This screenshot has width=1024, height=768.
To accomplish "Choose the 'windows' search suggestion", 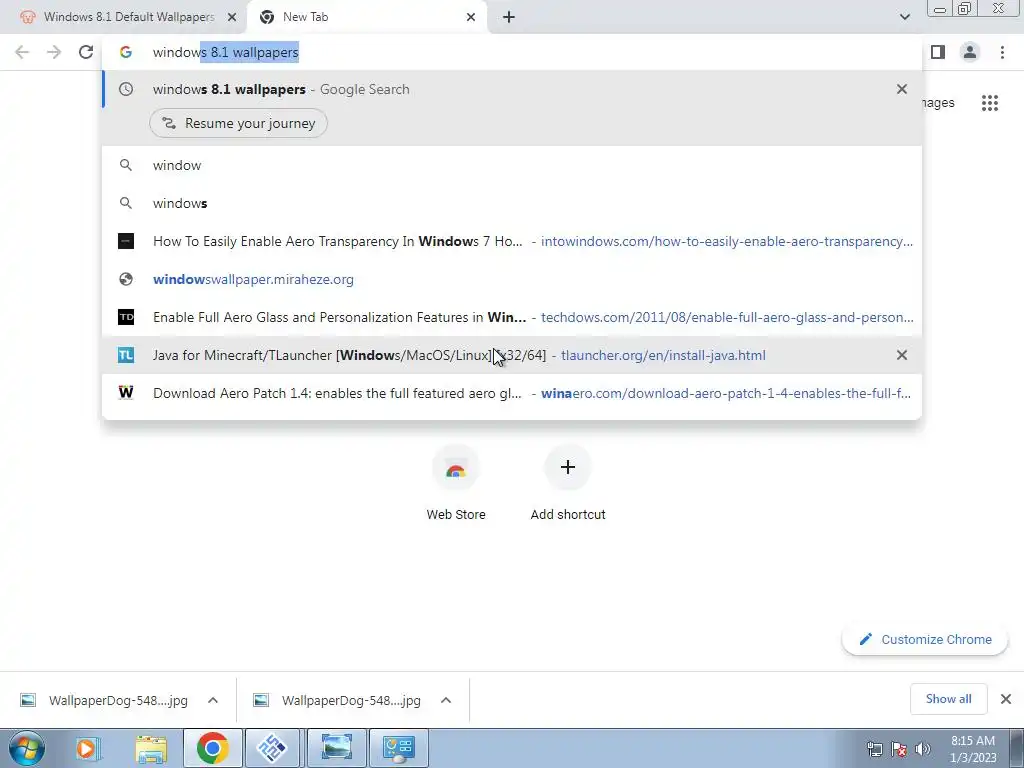I will (512, 203).
